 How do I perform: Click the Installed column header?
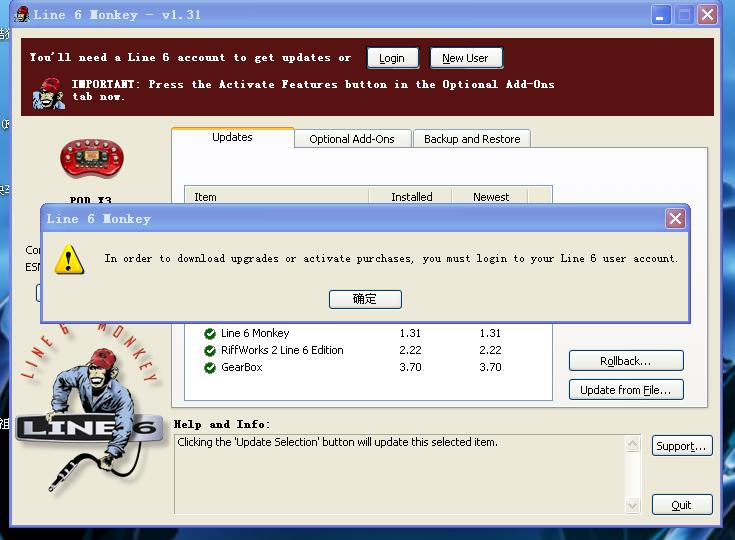[411, 196]
